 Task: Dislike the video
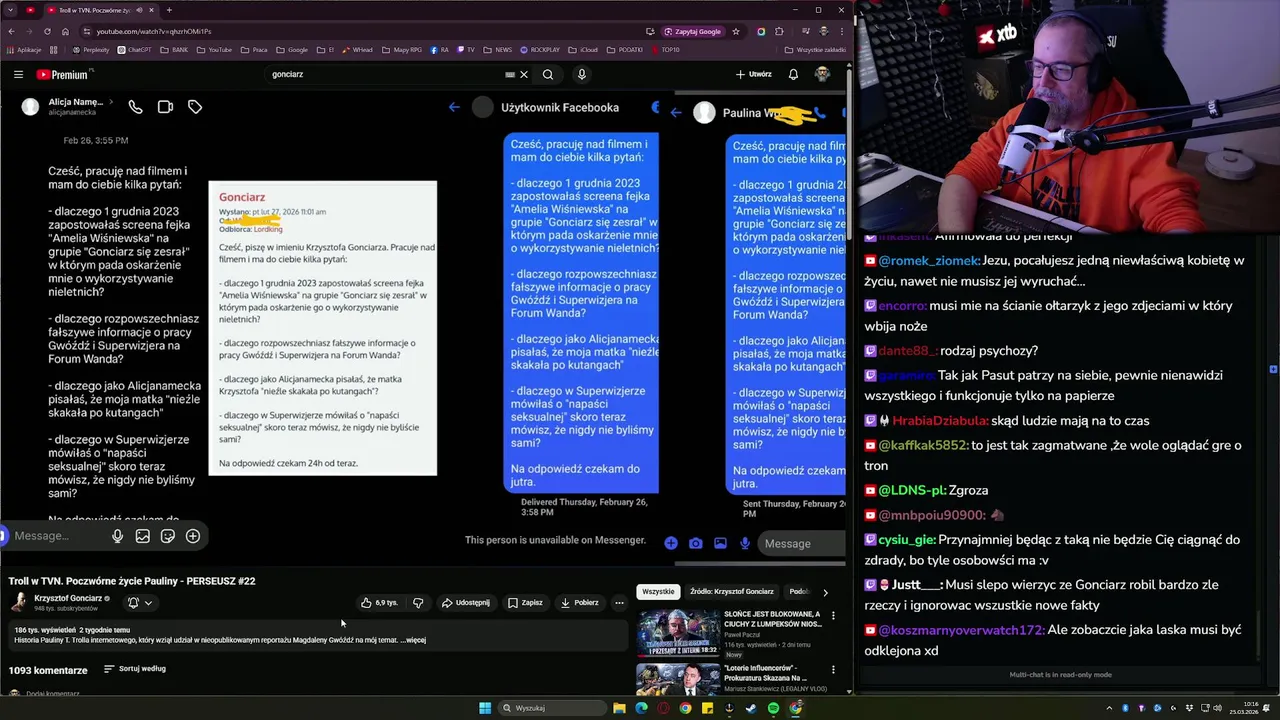coord(418,603)
